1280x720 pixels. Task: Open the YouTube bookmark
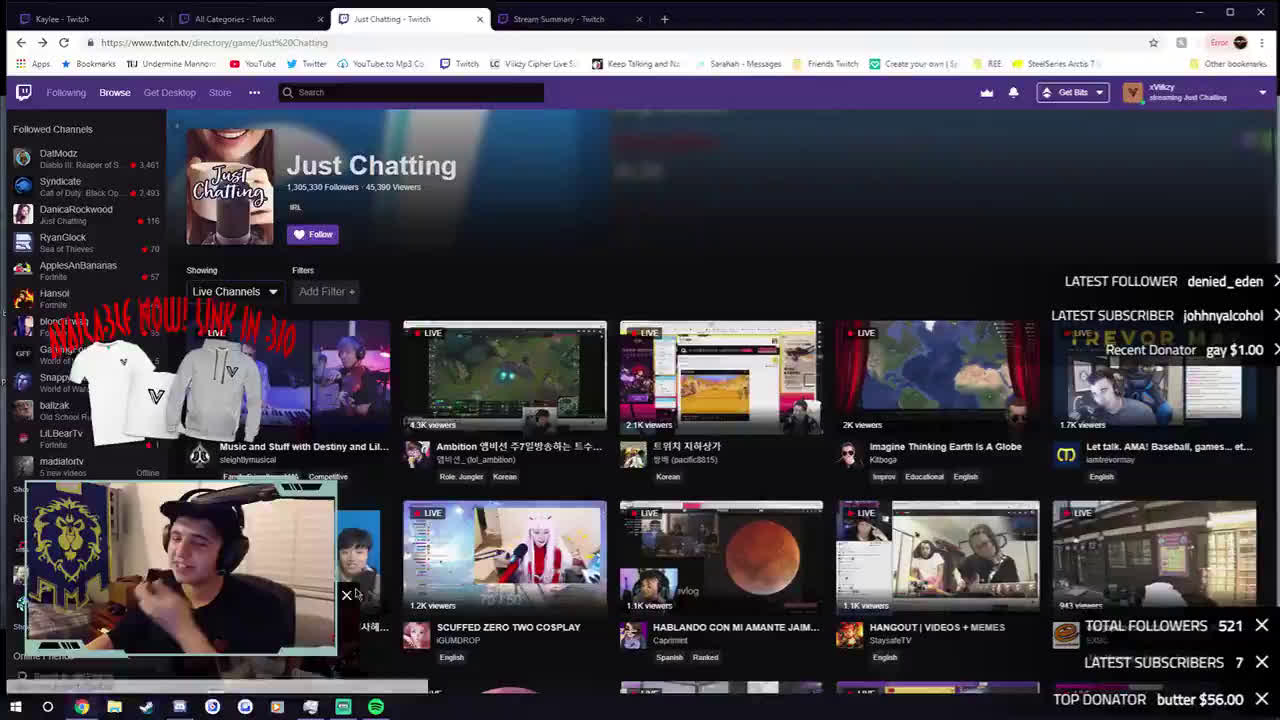click(x=252, y=64)
